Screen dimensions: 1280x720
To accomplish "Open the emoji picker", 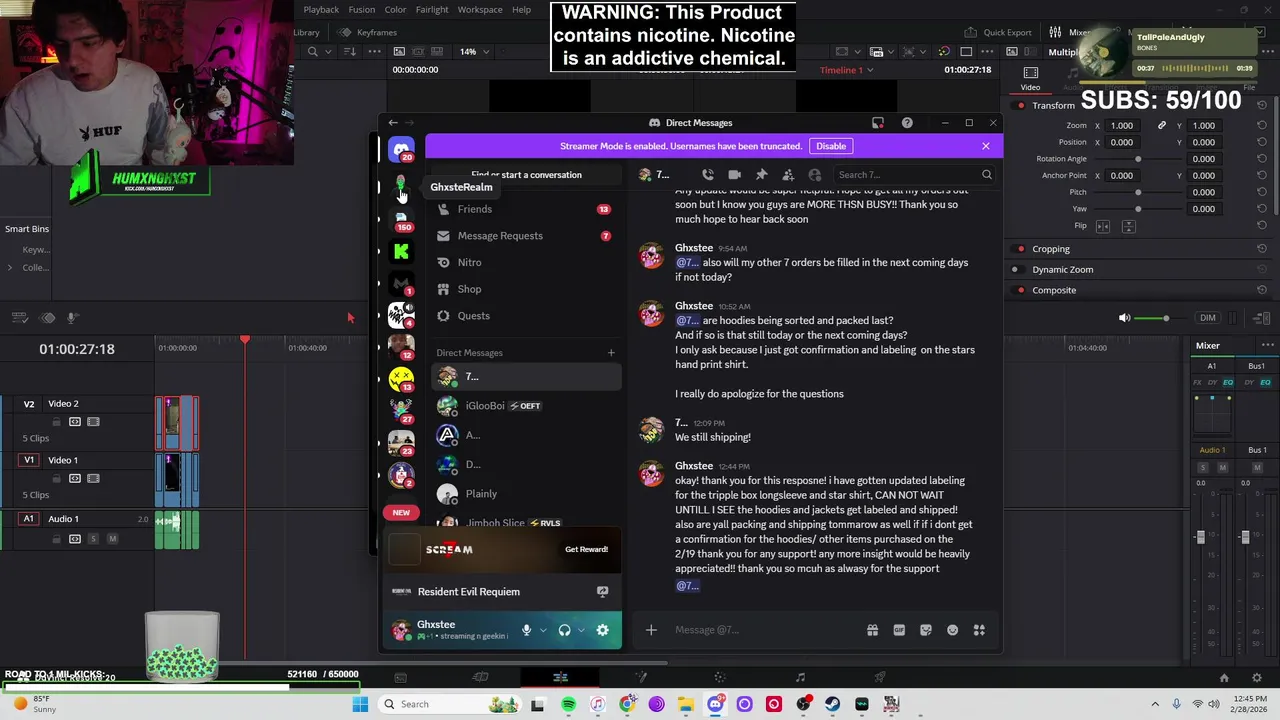I will tap(952, 630).
